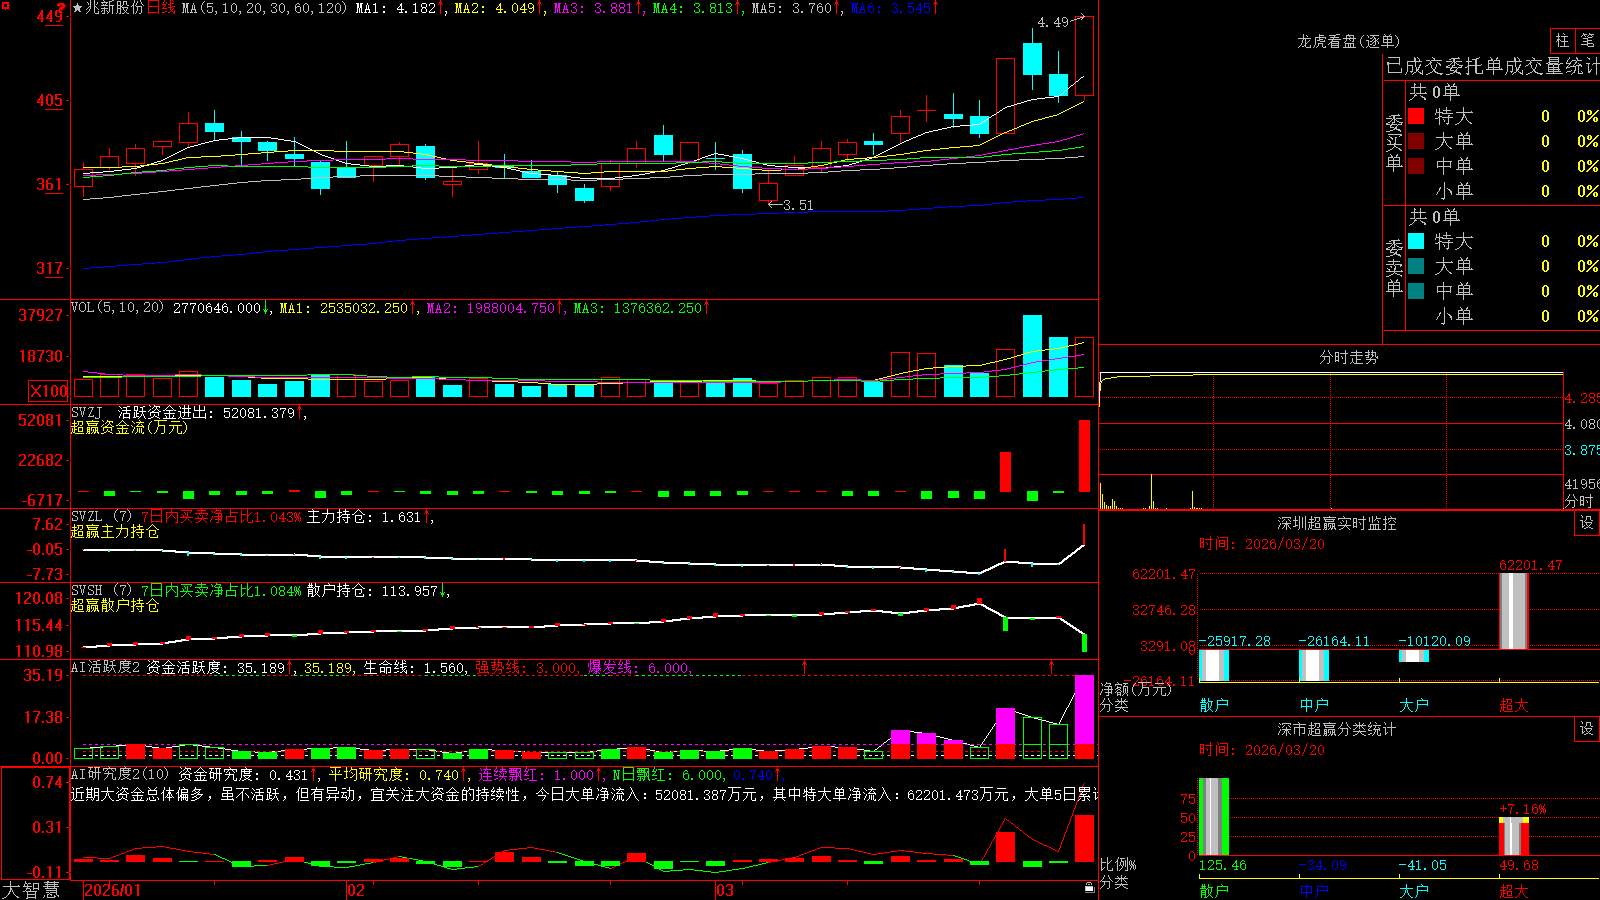The height and width of the screenshot is (900, 1600).
Task: Click the 强势线: 3.000 label
Action: click(525, 667)
